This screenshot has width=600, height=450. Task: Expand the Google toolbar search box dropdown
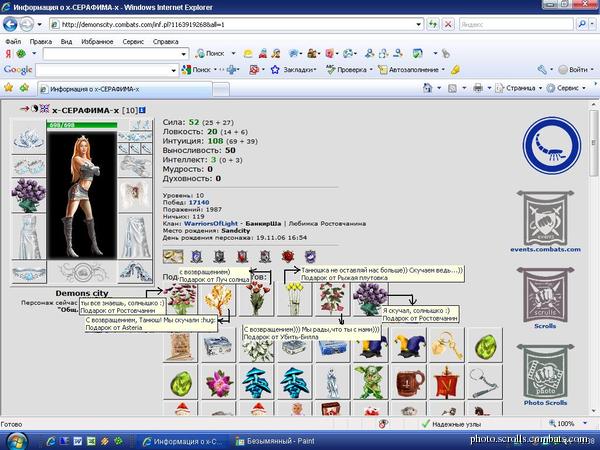173,70
